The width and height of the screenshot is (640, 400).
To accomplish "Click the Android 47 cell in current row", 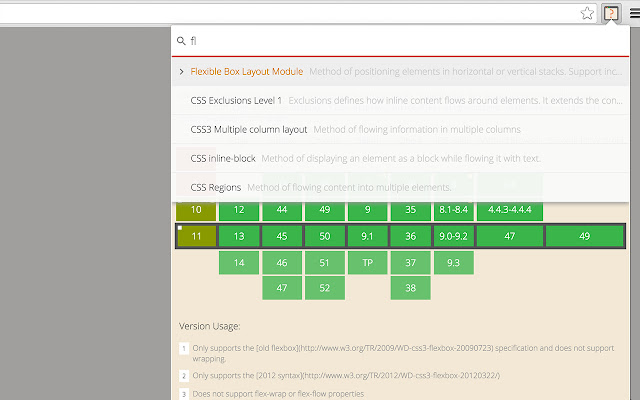I will click(x=510, y=236).
